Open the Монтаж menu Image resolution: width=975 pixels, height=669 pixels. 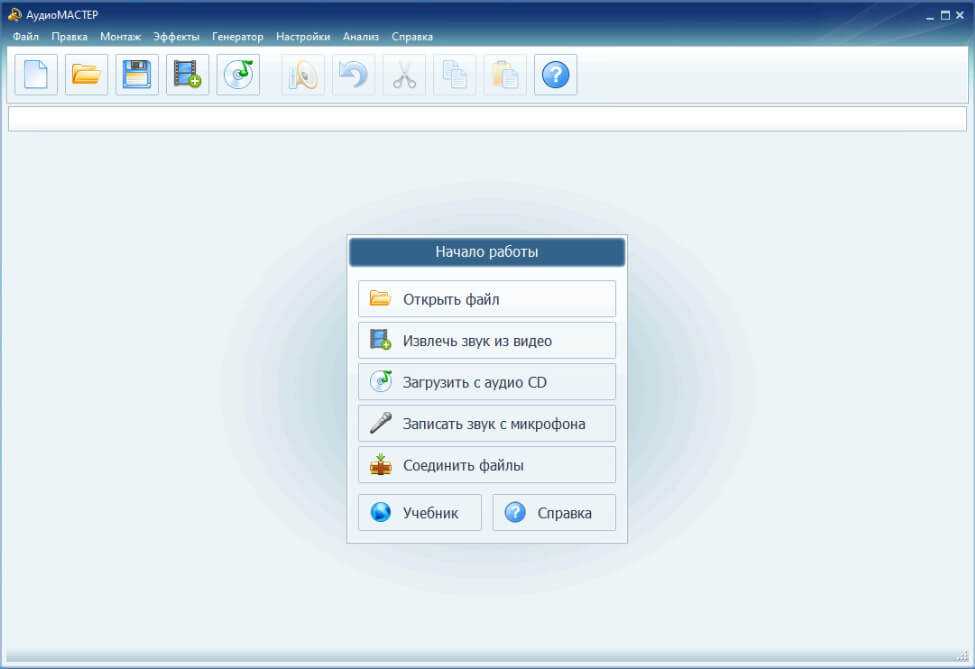point(120,37)
